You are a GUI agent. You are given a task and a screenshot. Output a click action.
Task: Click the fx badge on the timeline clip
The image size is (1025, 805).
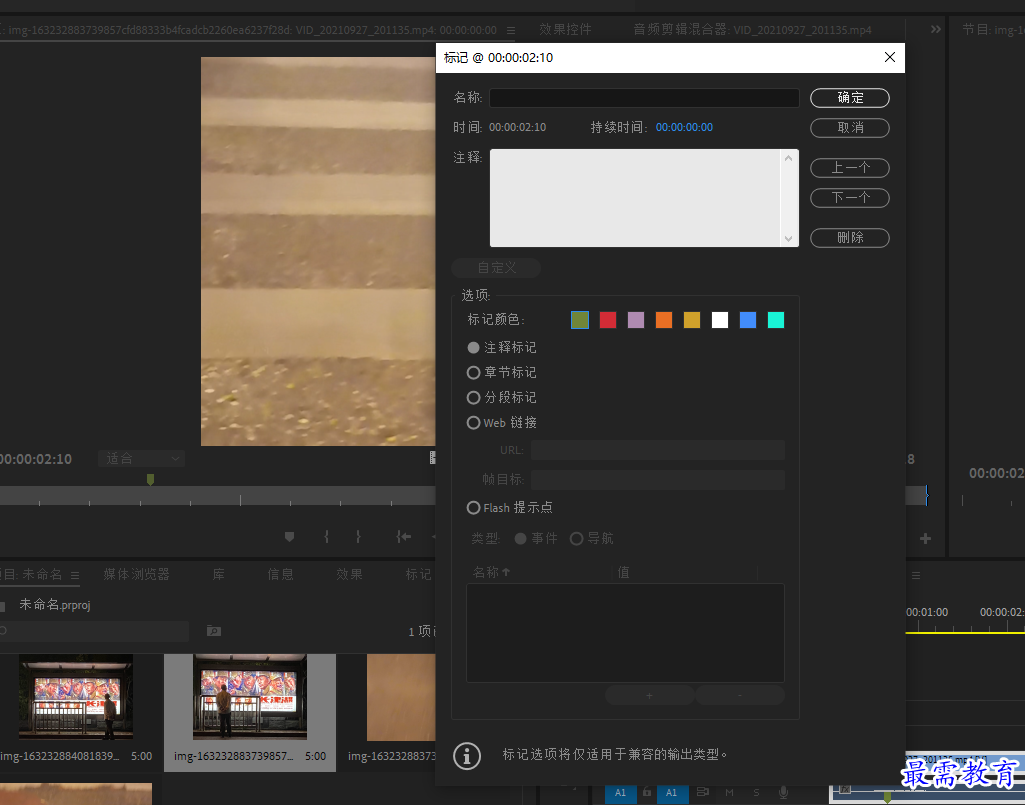[x=845, y=789]
